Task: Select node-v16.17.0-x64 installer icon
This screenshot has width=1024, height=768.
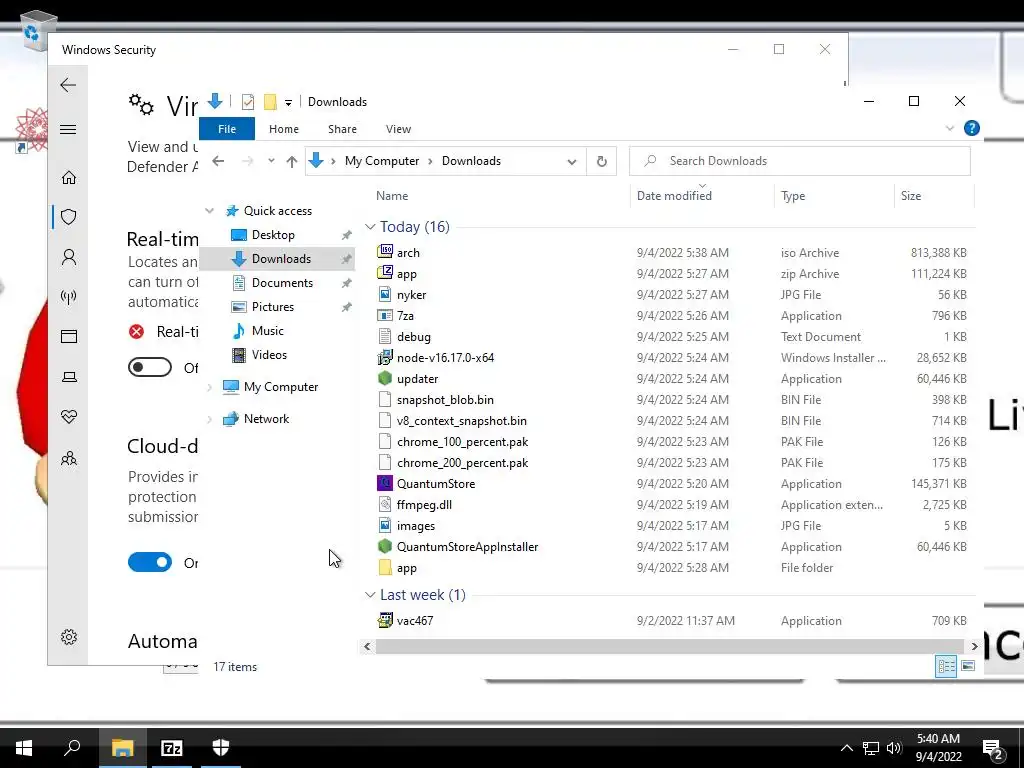Action: [385, 358]
